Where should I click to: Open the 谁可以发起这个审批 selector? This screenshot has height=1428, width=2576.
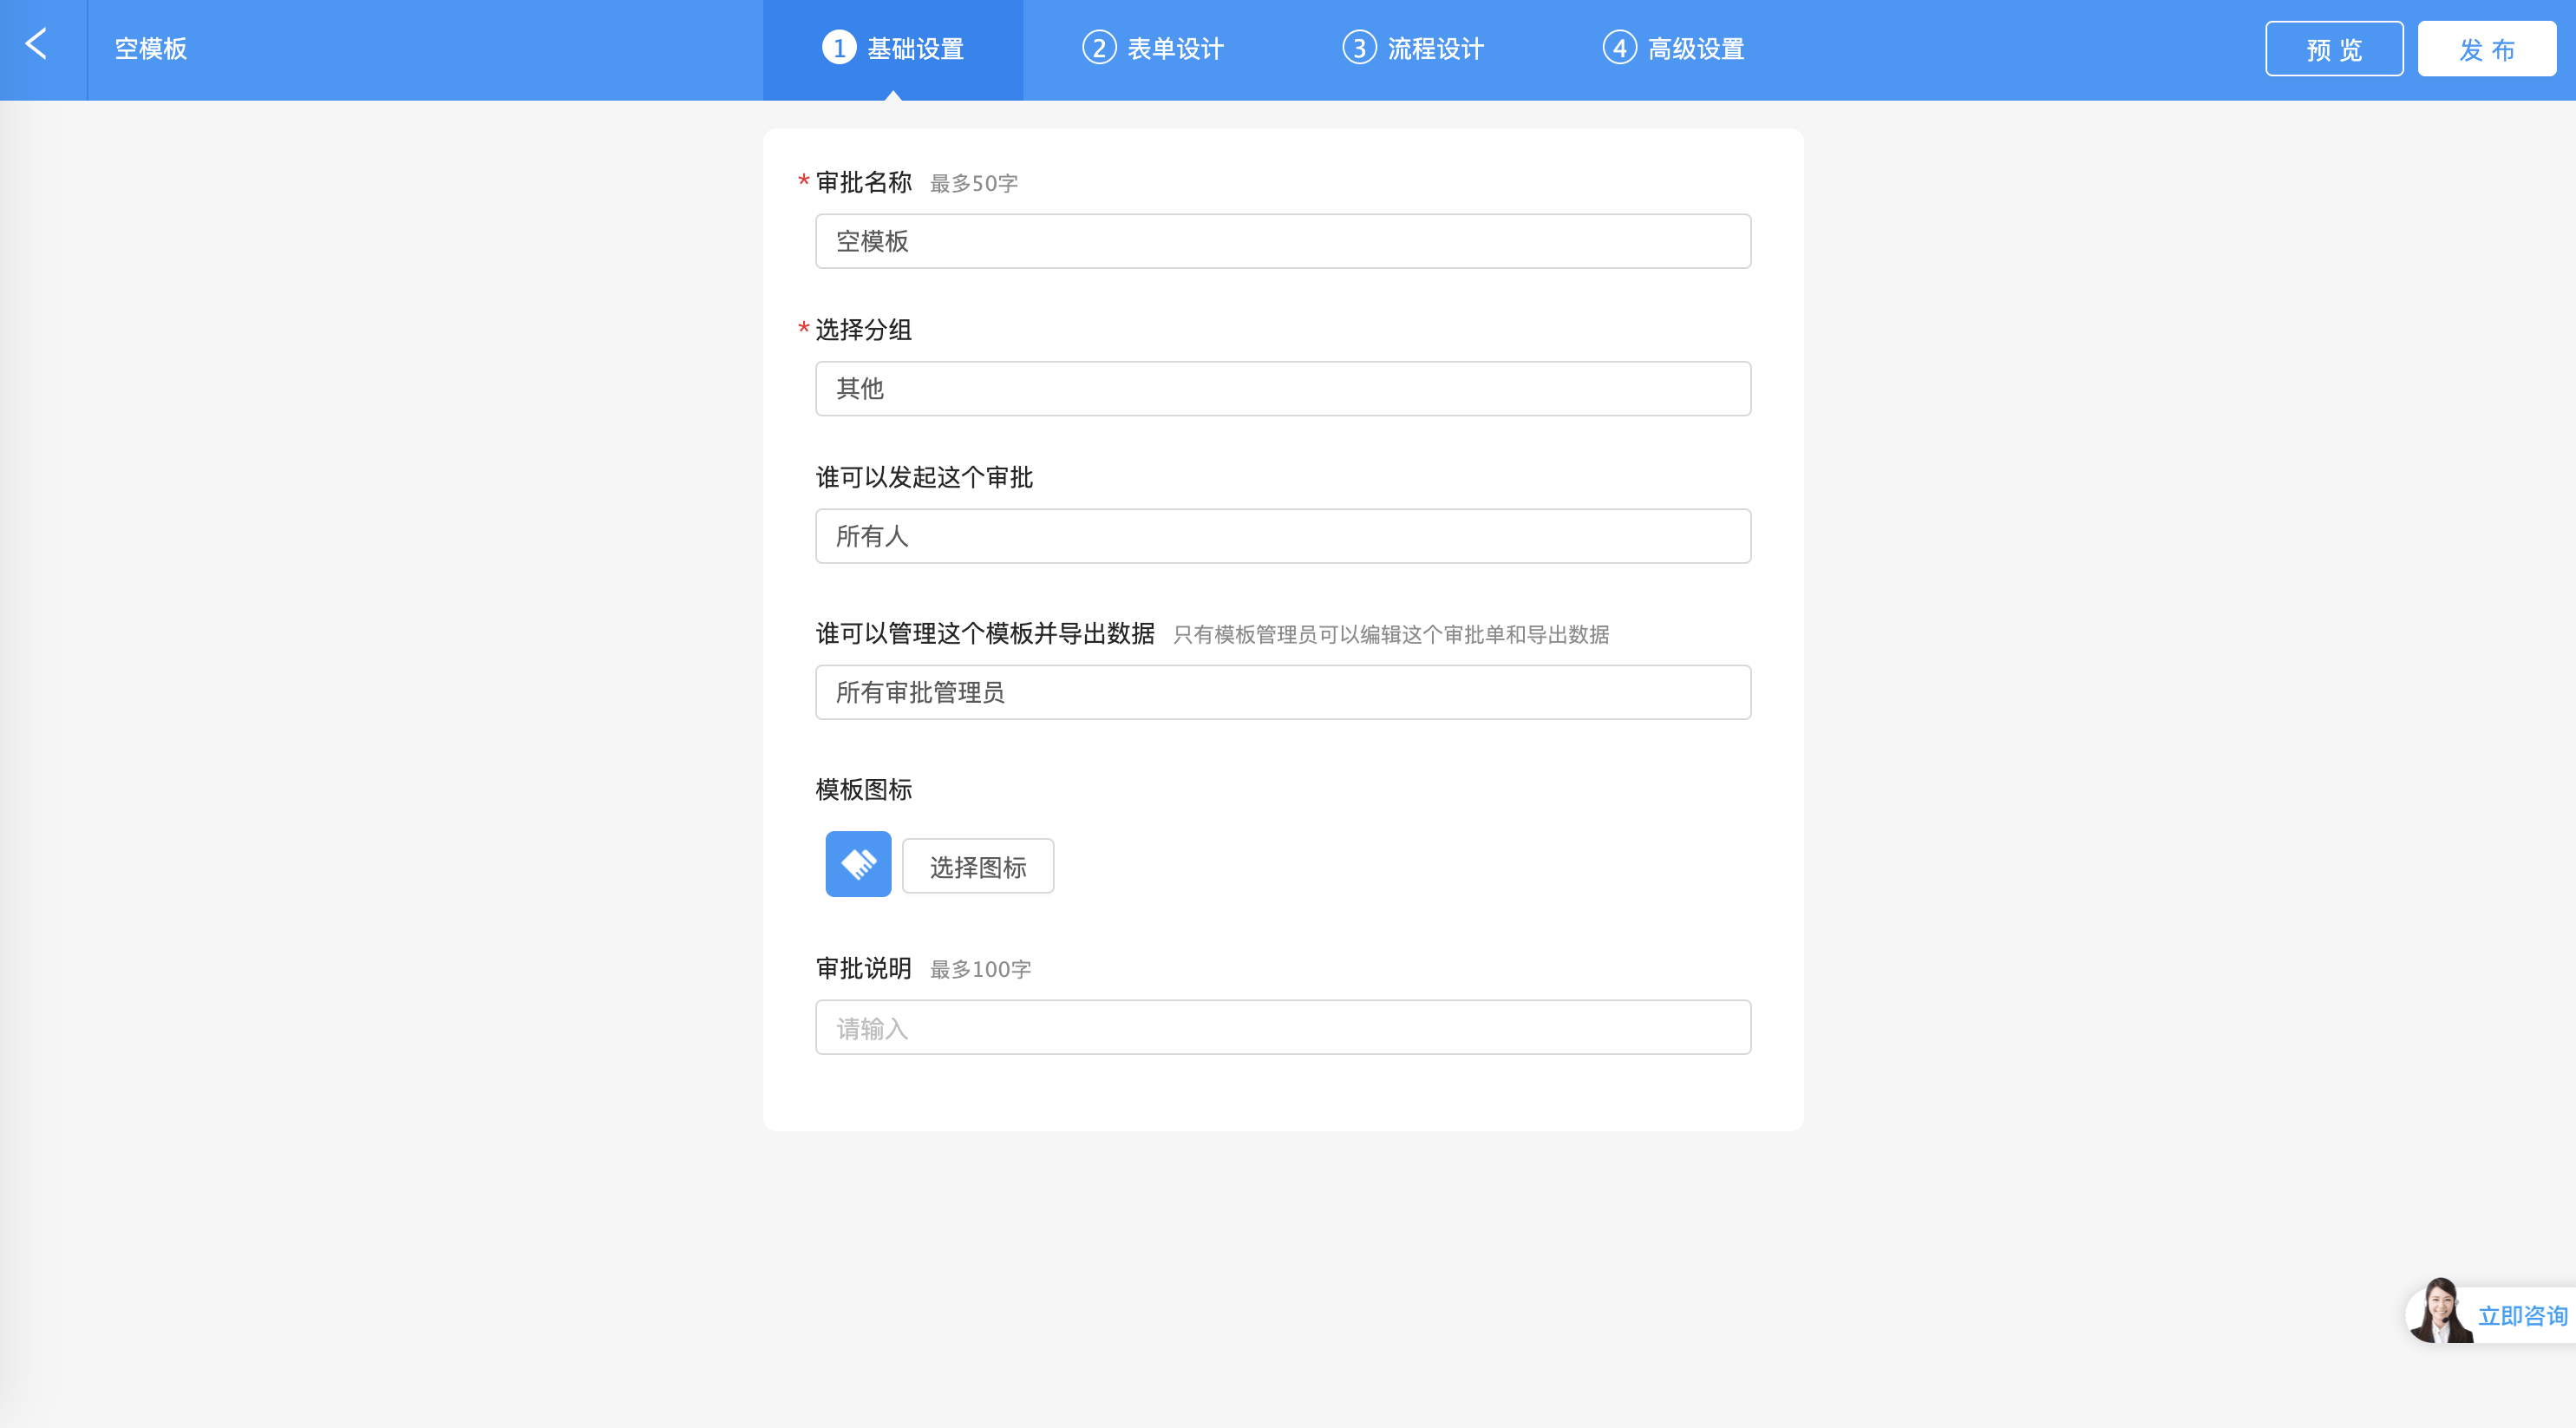(1283, 536)
